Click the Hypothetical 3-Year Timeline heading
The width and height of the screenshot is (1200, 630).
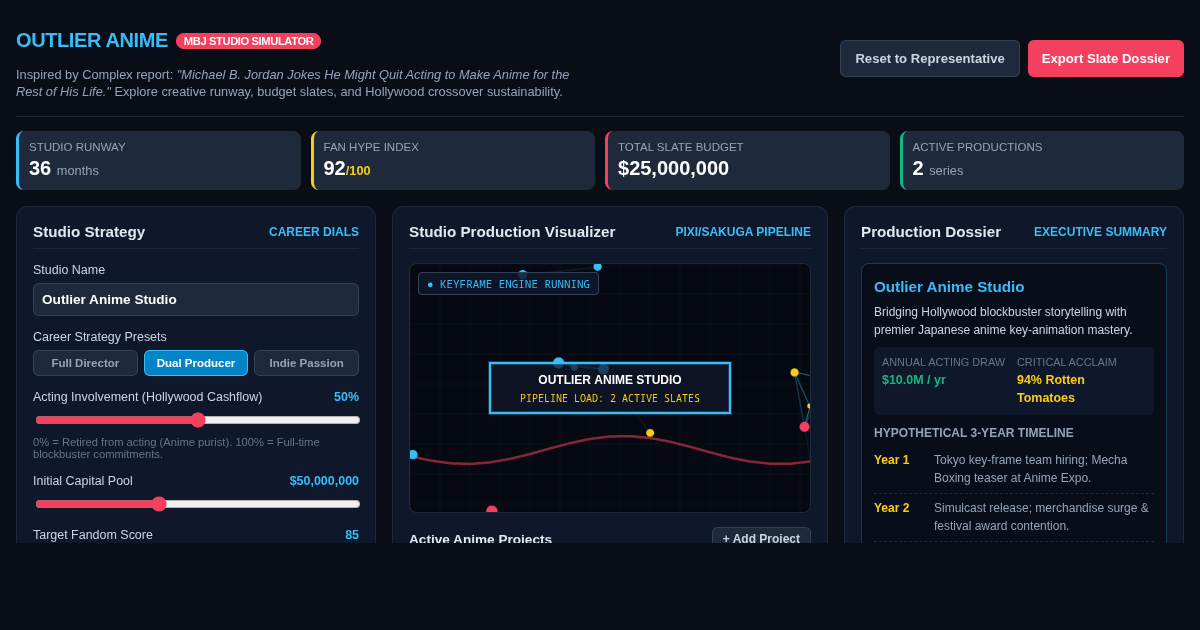(974, 433)
